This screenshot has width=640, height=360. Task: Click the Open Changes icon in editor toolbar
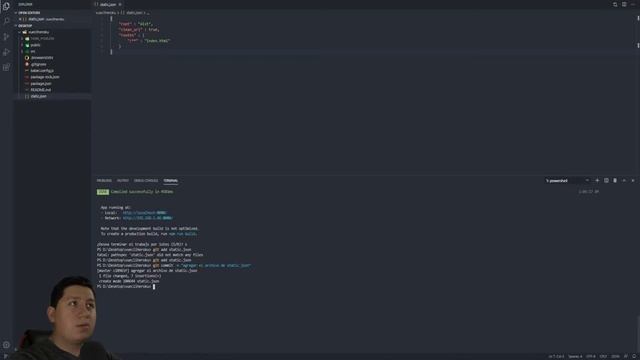(615, 4)
